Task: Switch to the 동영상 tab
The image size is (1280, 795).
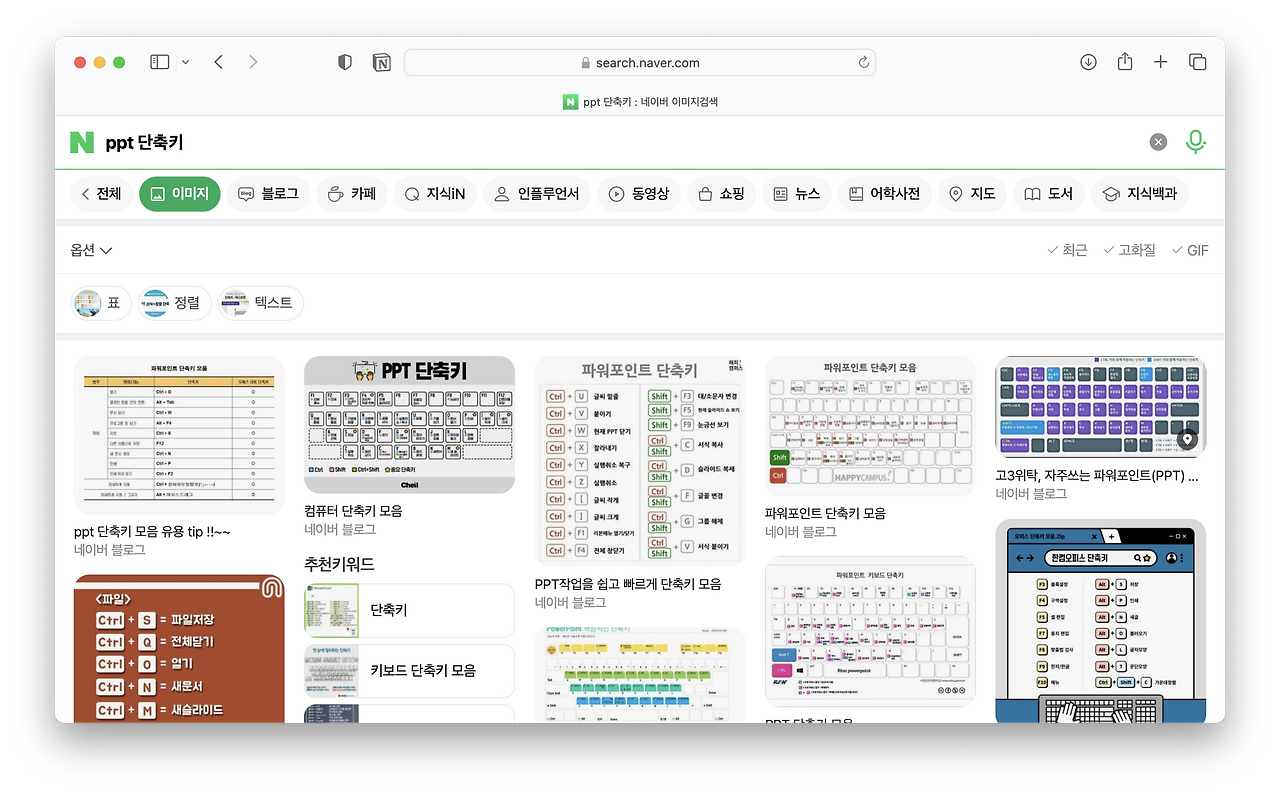Action: pos(639,194)
